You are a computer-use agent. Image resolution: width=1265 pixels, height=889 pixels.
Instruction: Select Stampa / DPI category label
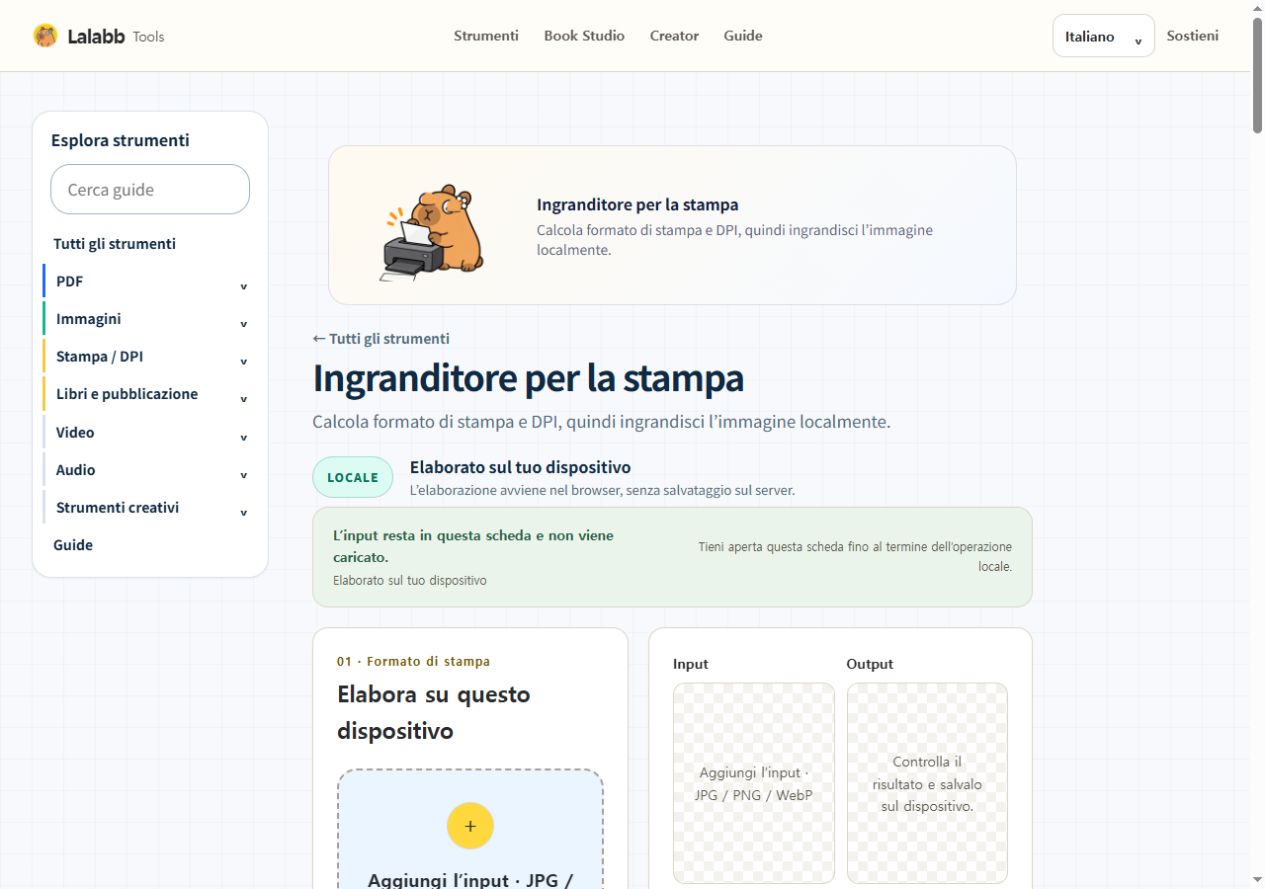click(x=100, y=357)
